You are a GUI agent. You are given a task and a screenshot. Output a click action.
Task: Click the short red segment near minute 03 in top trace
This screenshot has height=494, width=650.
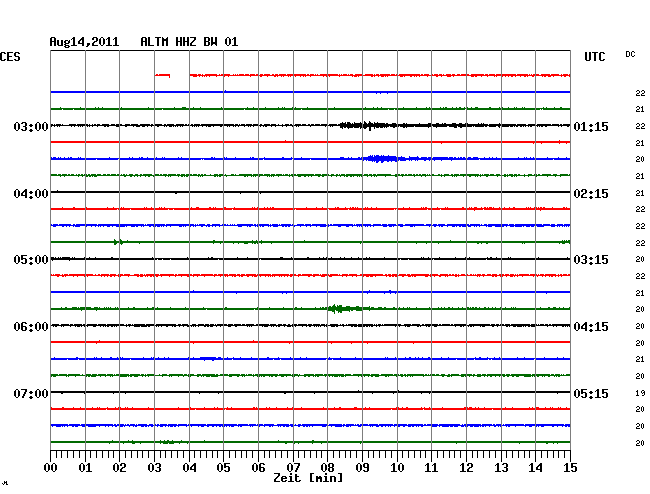pyautogui.click(x=162, y=75)
